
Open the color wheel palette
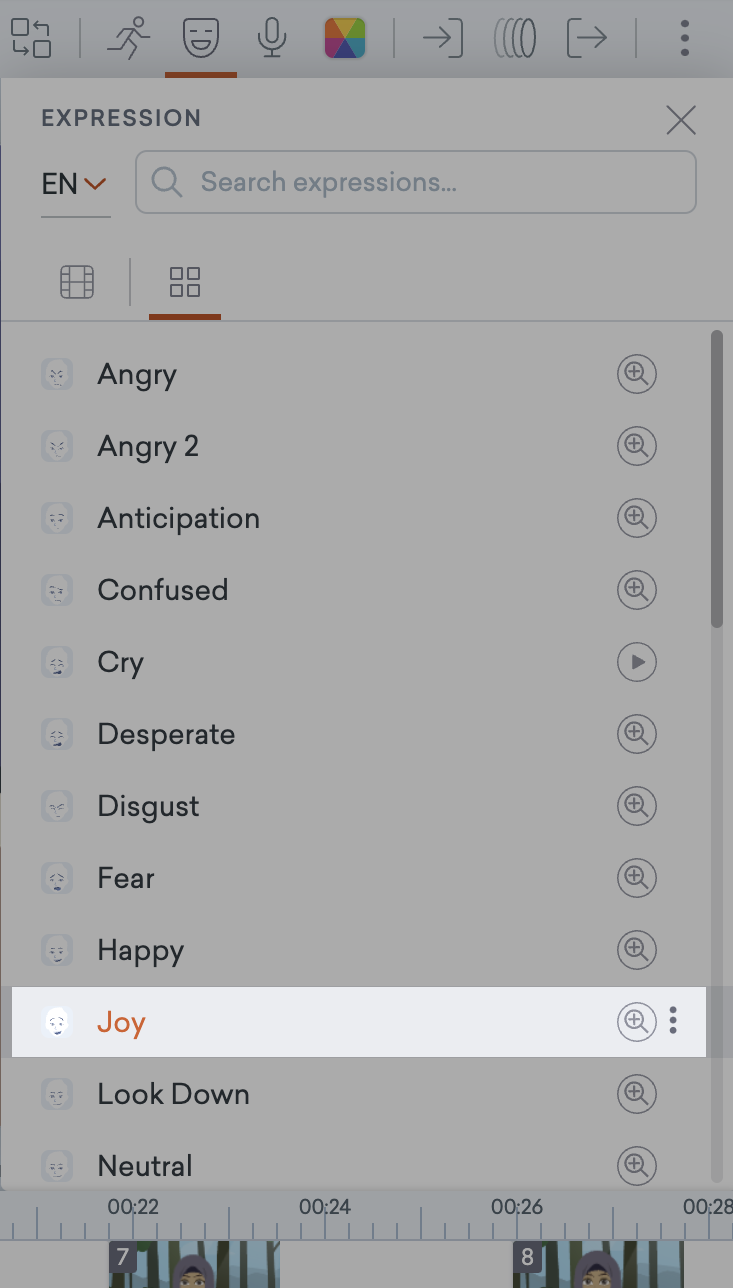pyautogui.click(x=345, y=38)
